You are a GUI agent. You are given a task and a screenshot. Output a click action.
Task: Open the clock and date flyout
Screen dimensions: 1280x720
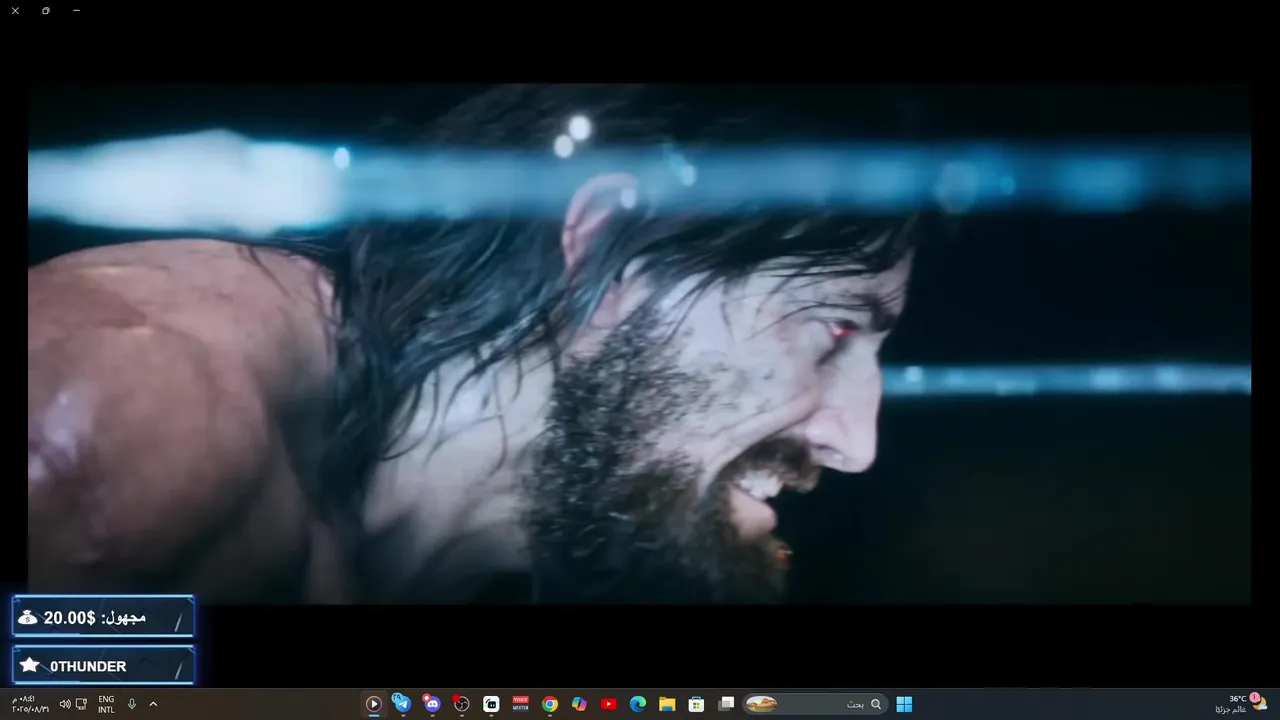[30, 704]
